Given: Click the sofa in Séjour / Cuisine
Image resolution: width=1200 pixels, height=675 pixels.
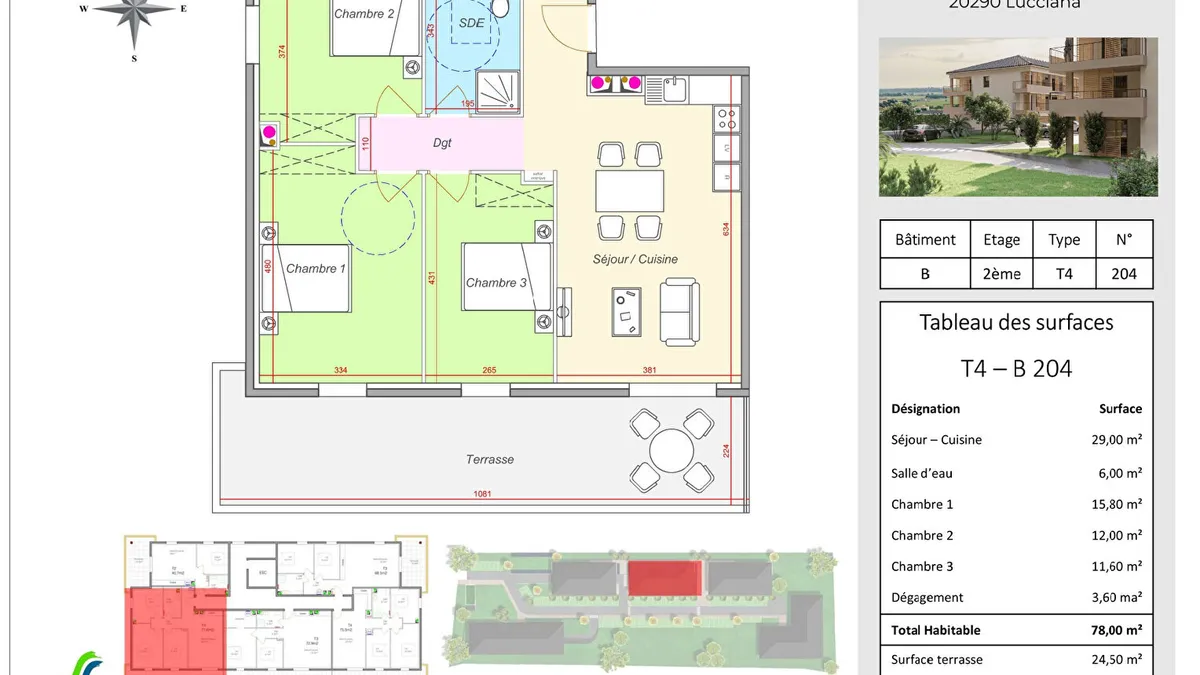Looking at the screenshot, I should tap(679, 313).
